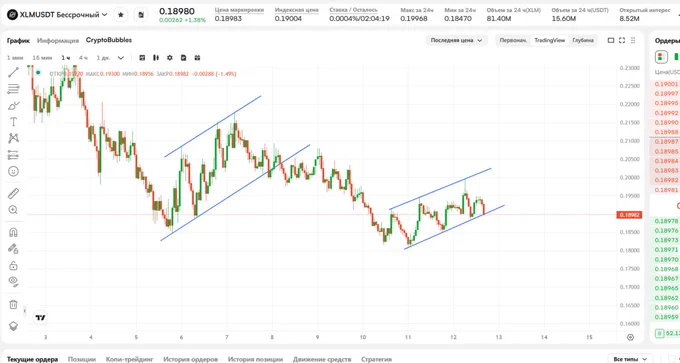
Task: Open Стратегия tab
Action: [x=376, y=359]
